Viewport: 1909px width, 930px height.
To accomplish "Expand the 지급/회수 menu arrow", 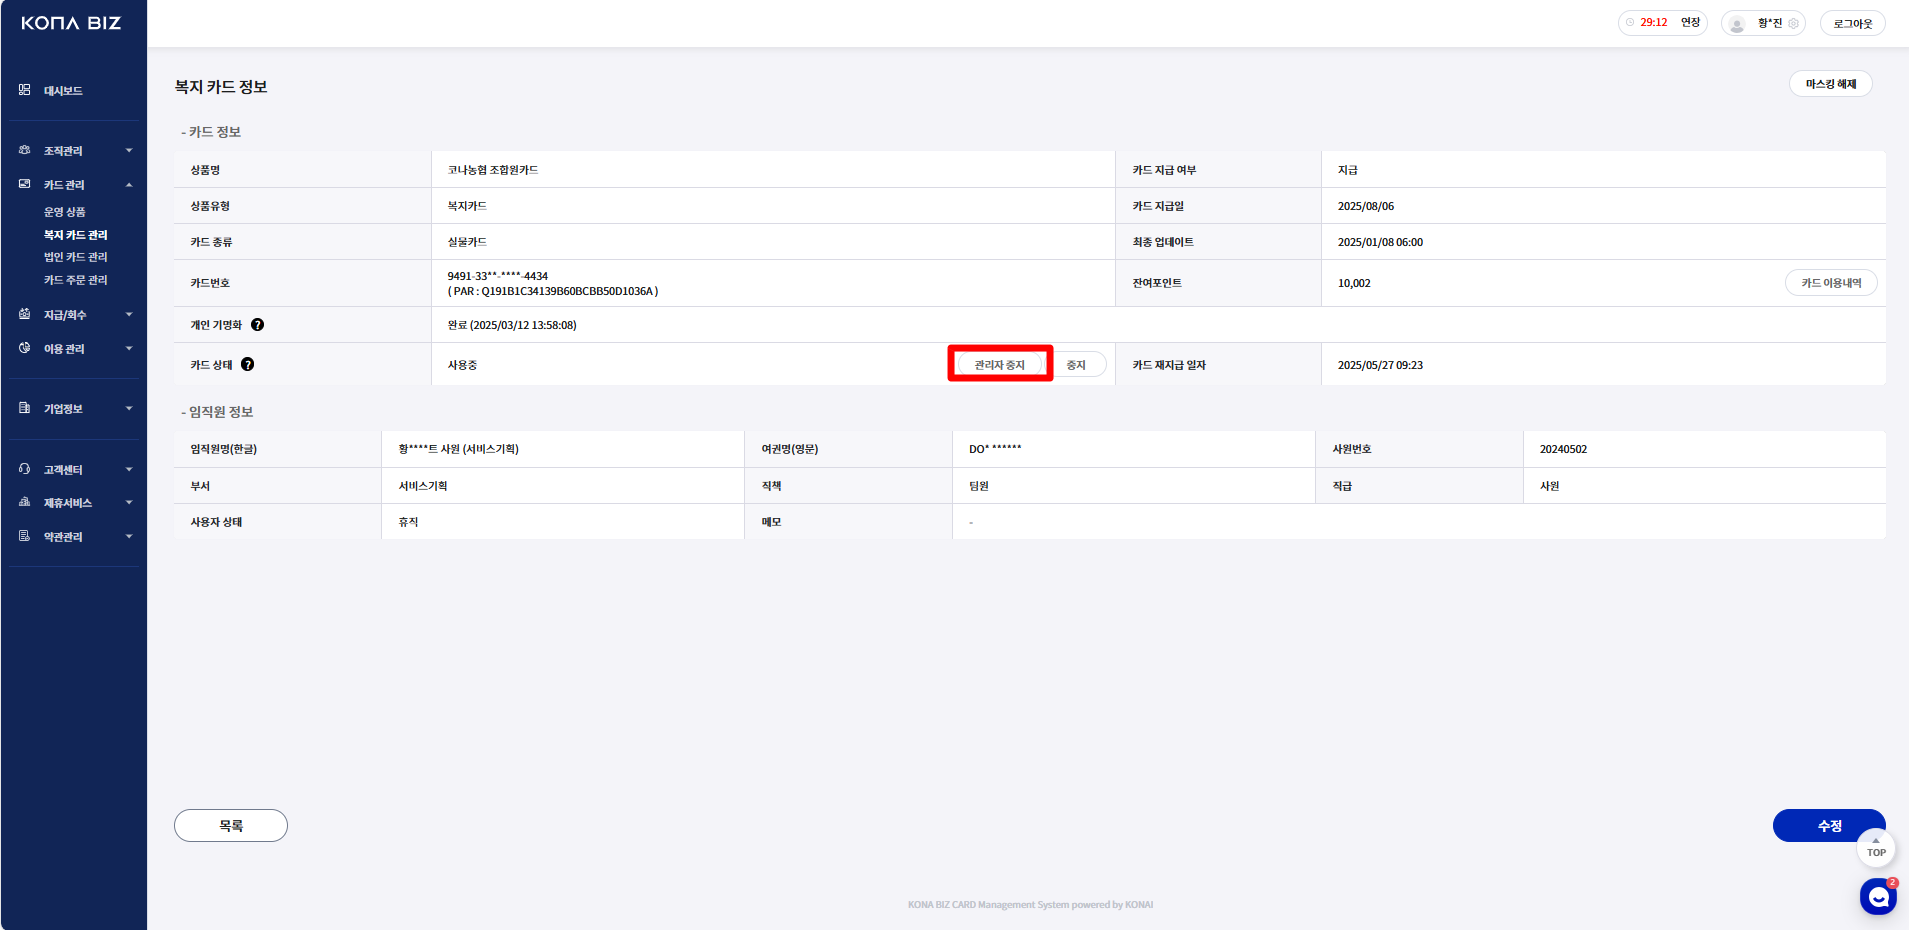I will coord(129,315).
